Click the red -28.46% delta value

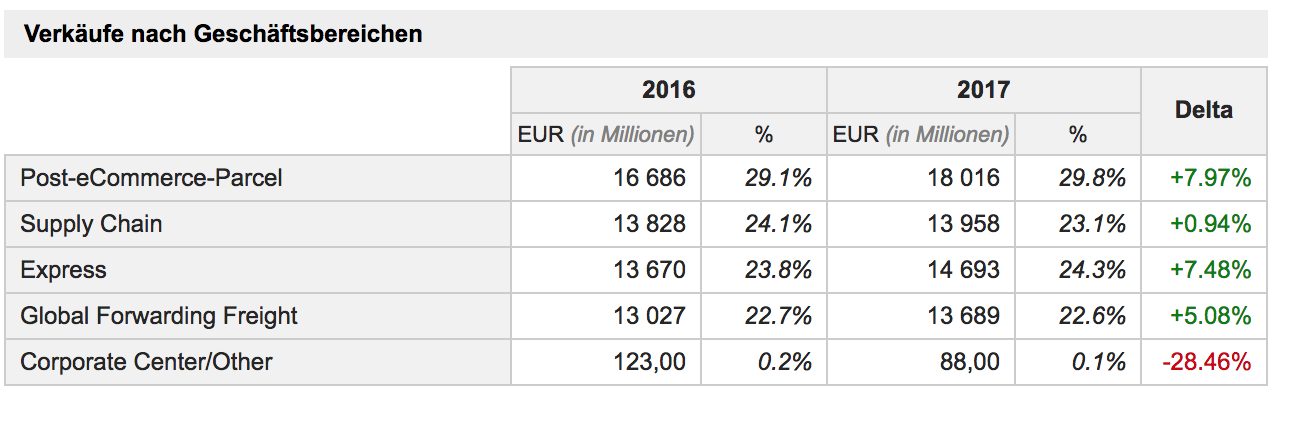tap(1206, 362)
